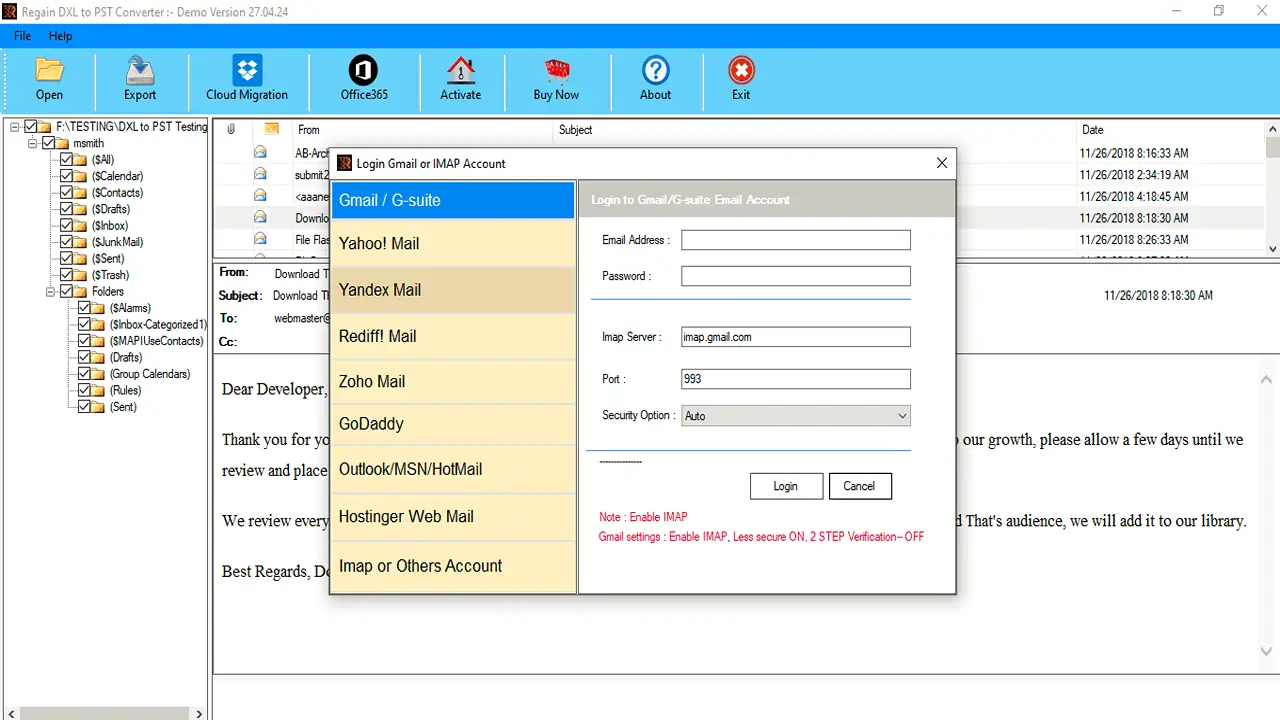This screenshot has width=1280, height=720.
Task: Toggle the ($Calendar) checkbox
Action: 66,176
